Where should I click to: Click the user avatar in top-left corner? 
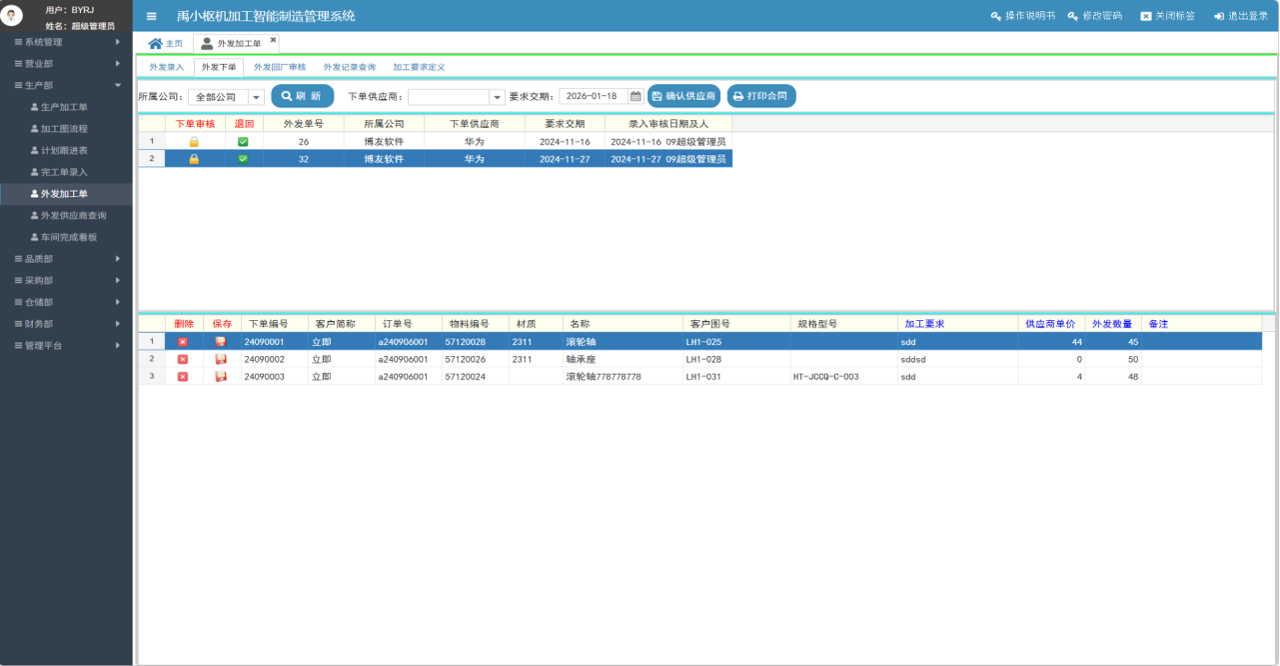pos(12,16)
